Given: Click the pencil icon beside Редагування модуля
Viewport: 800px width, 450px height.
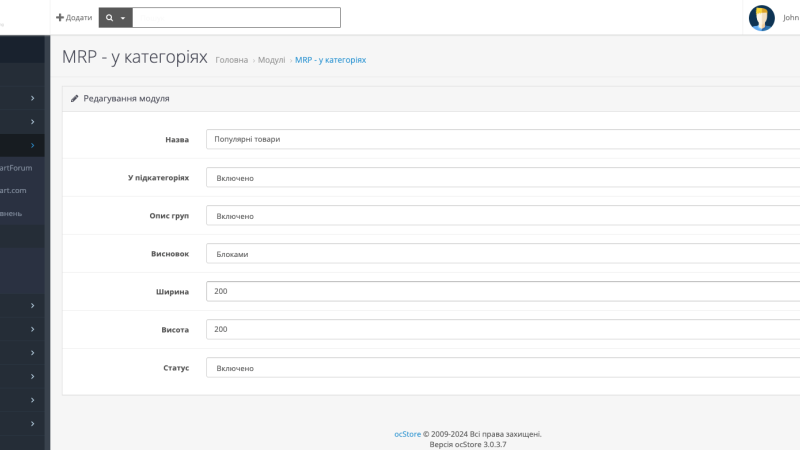Looking at the screenshot, I should point(74,98).
